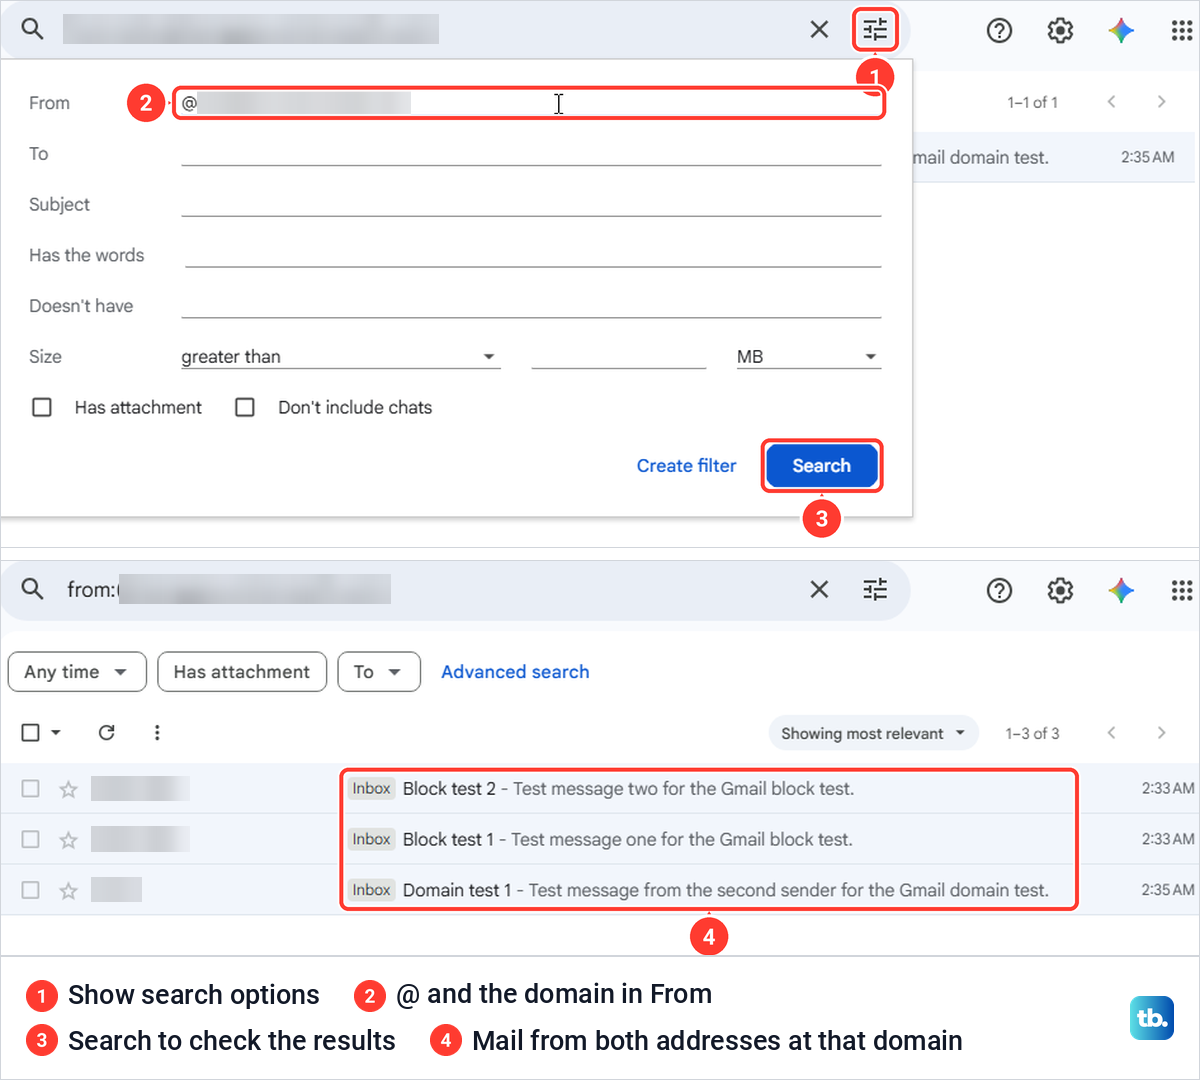The image size is (1200, 1080).
Task: Click the size value input field
Action: coord(619,357)
